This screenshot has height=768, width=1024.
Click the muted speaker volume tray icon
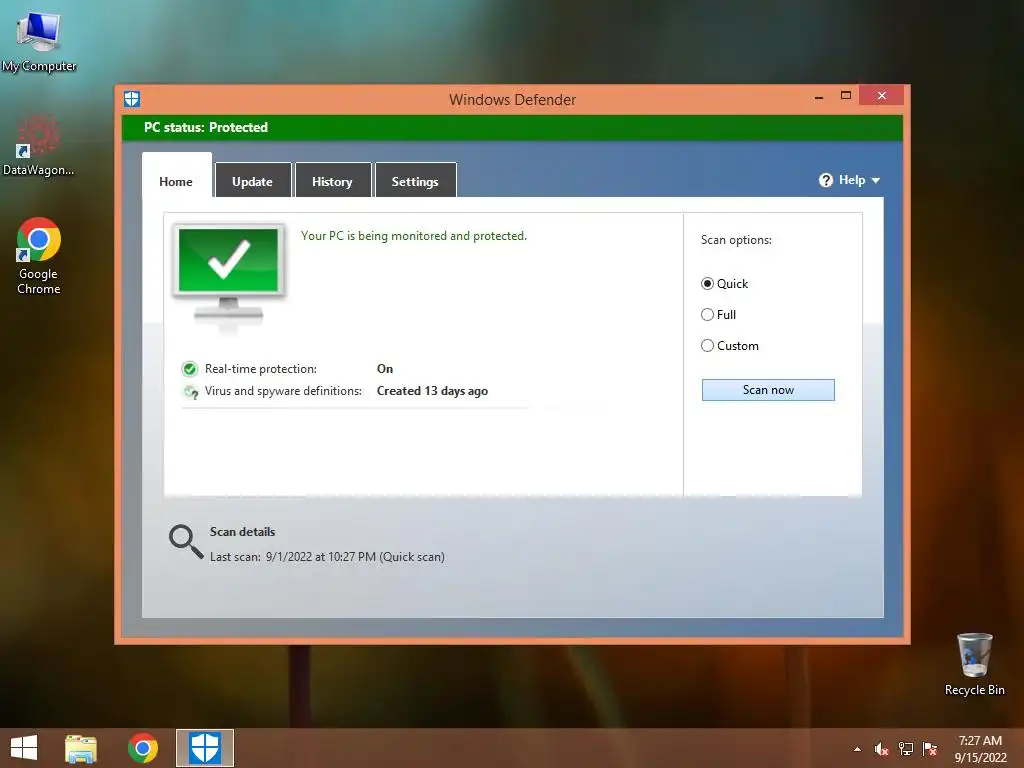(881, 749)
